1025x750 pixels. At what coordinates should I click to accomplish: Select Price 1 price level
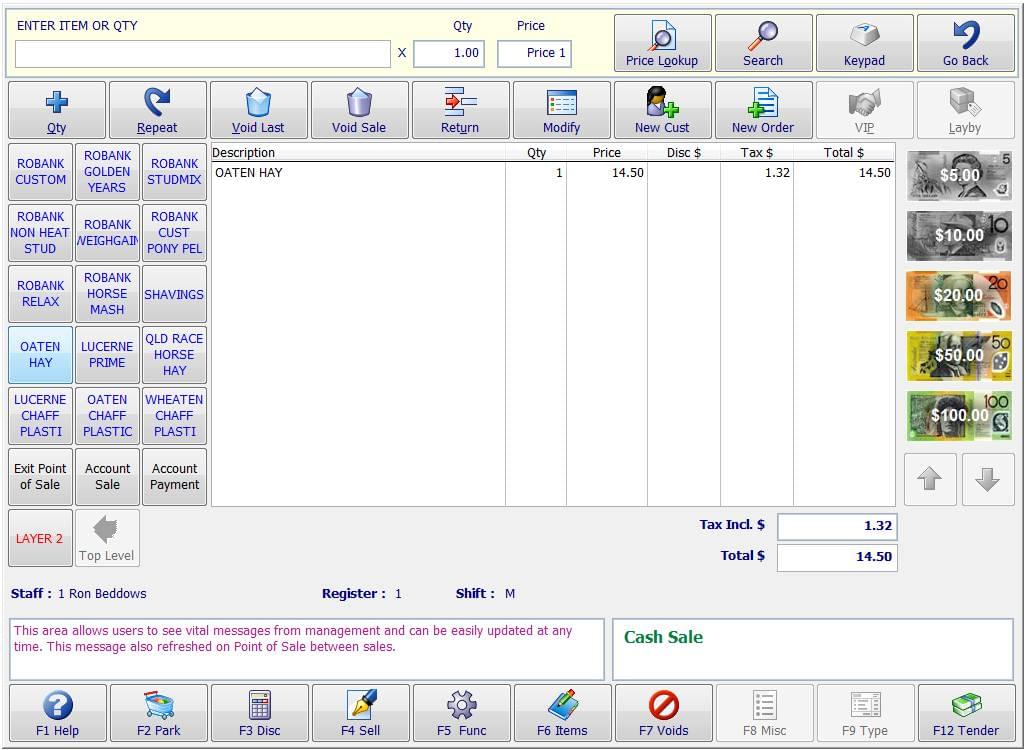pos(534,54)
